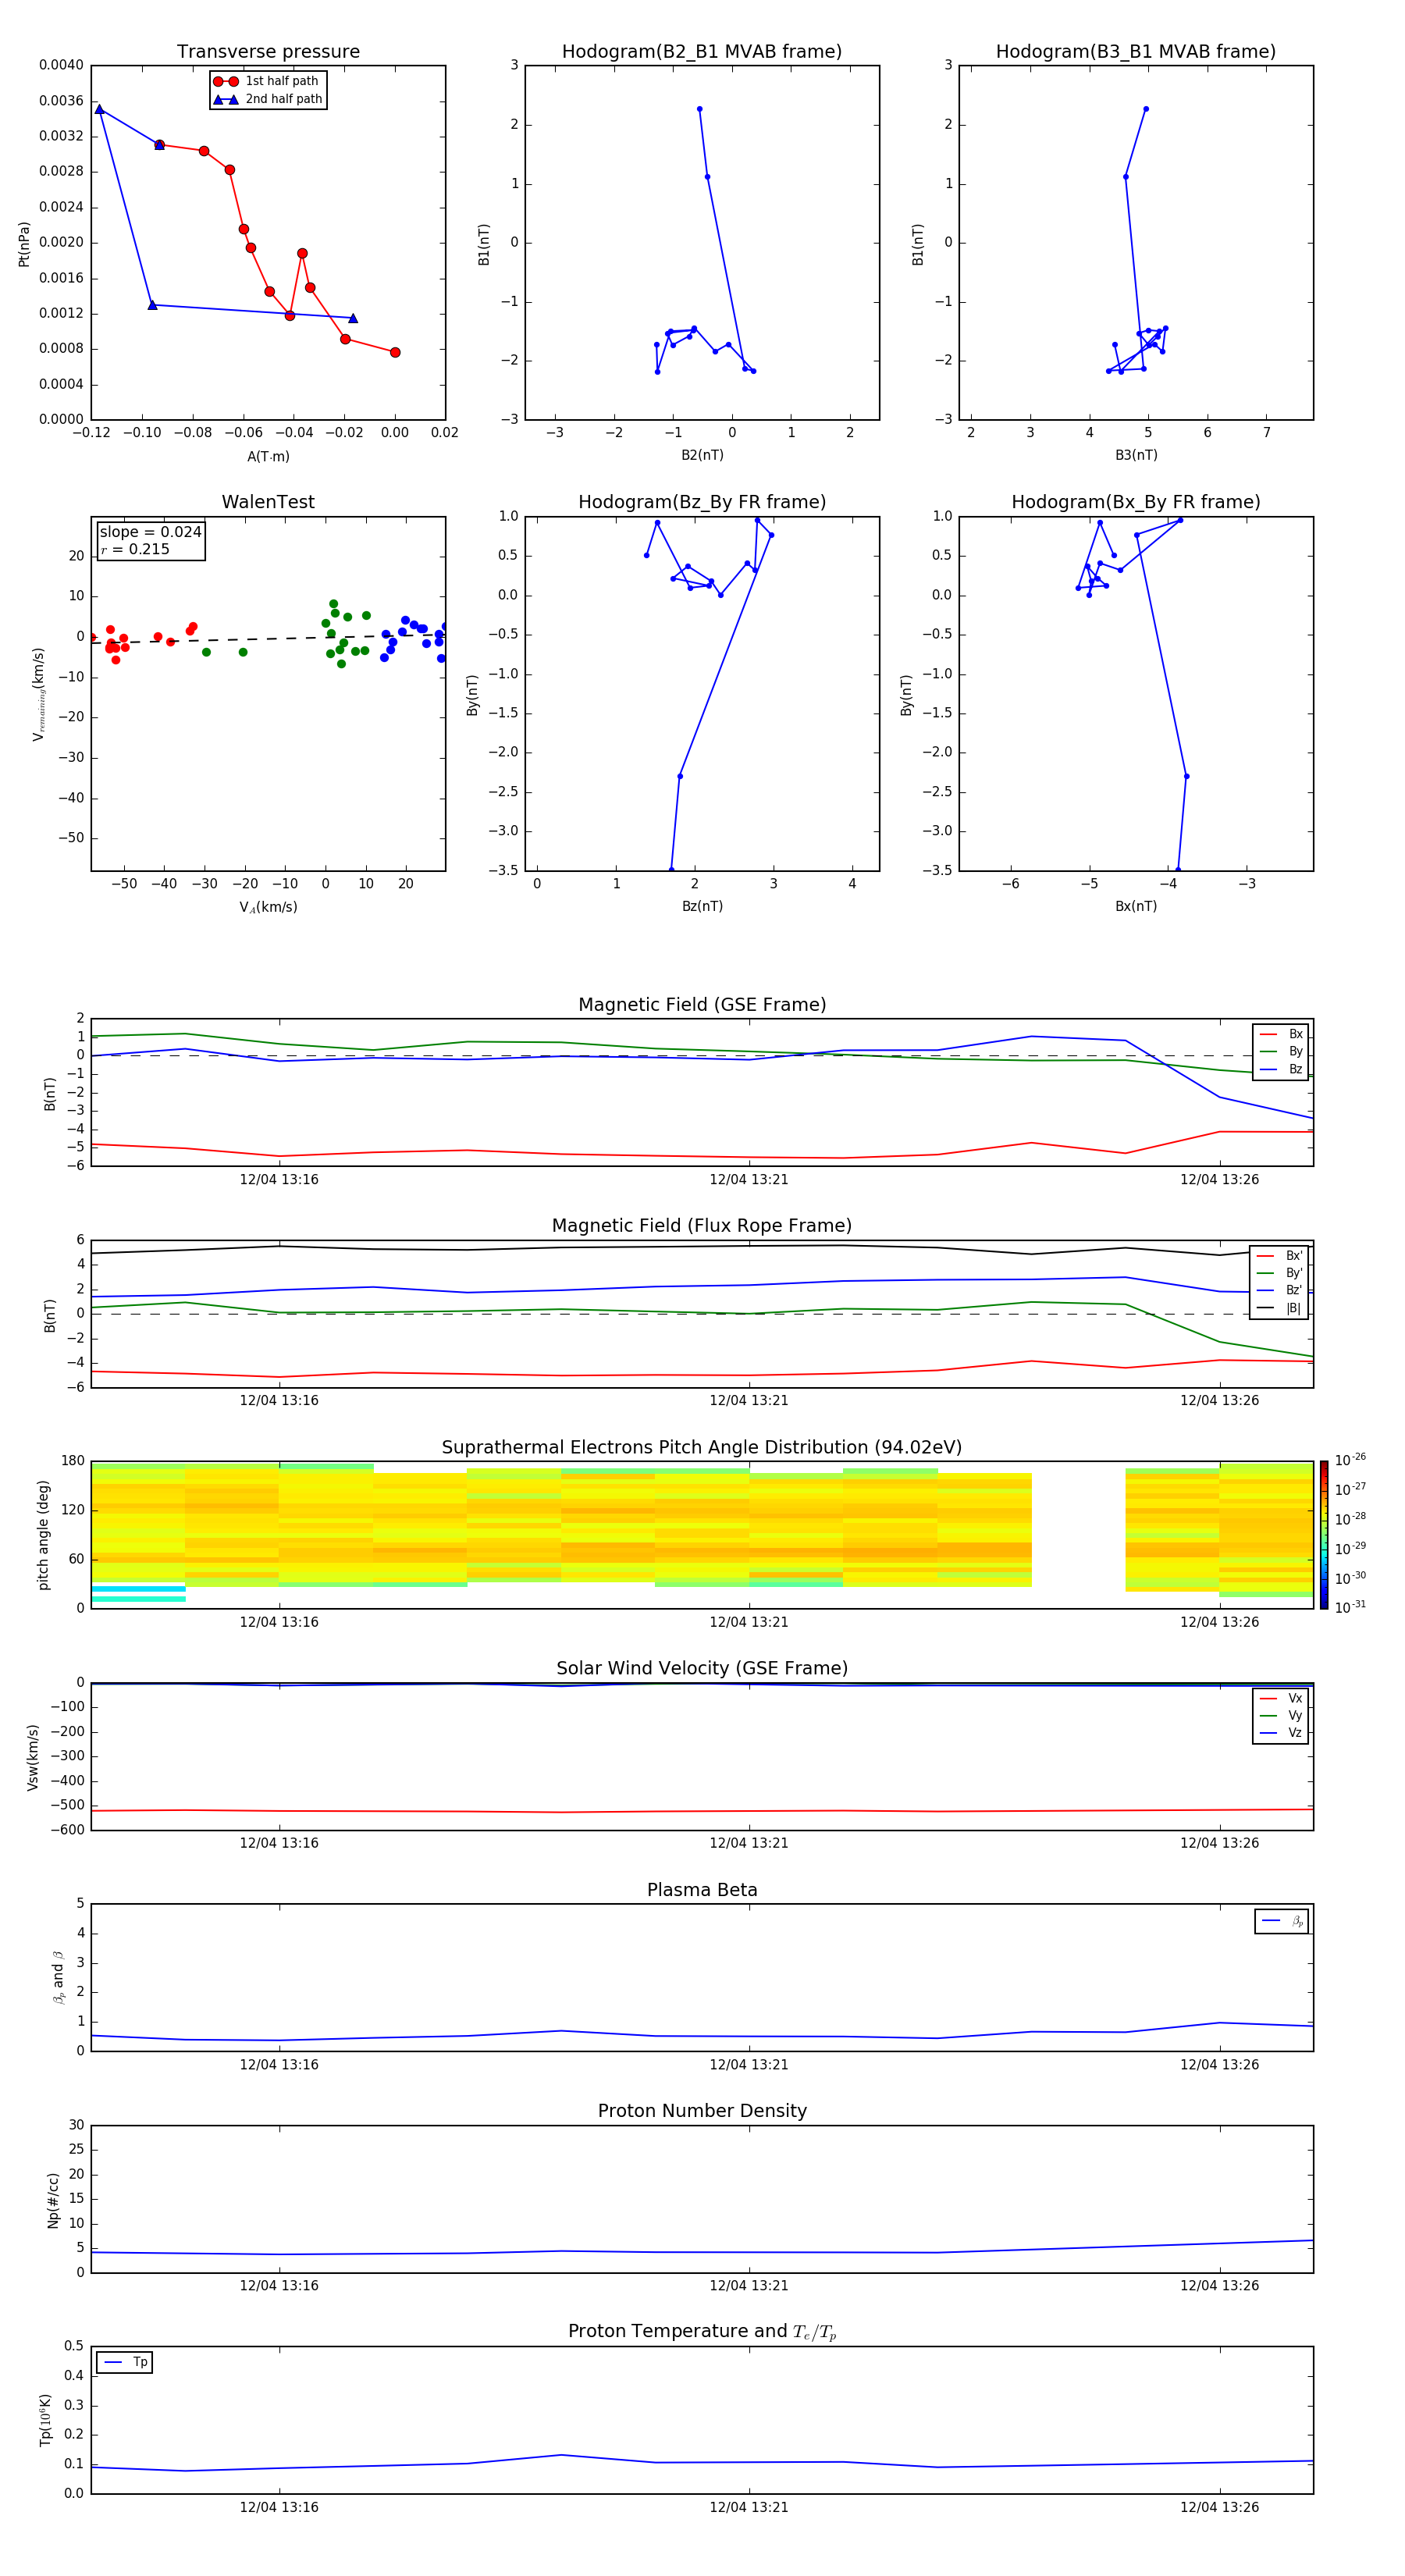Click the A(T·m) x-axis label
The image size is (1405, 2576).
(268, 457)
